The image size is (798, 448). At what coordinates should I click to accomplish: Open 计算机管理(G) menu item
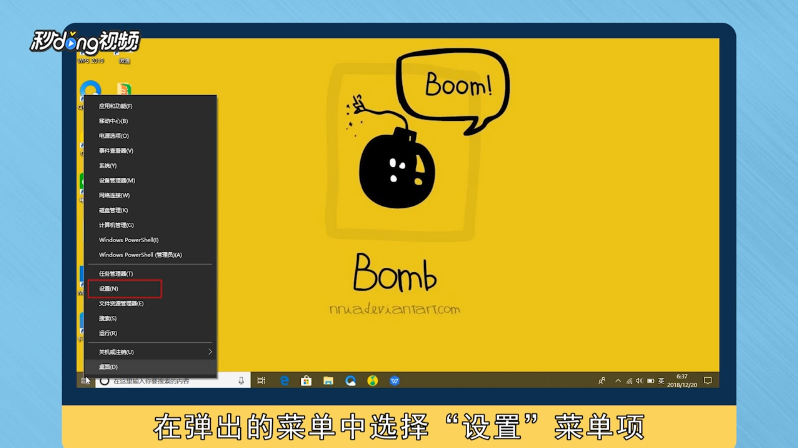point(151,225)
